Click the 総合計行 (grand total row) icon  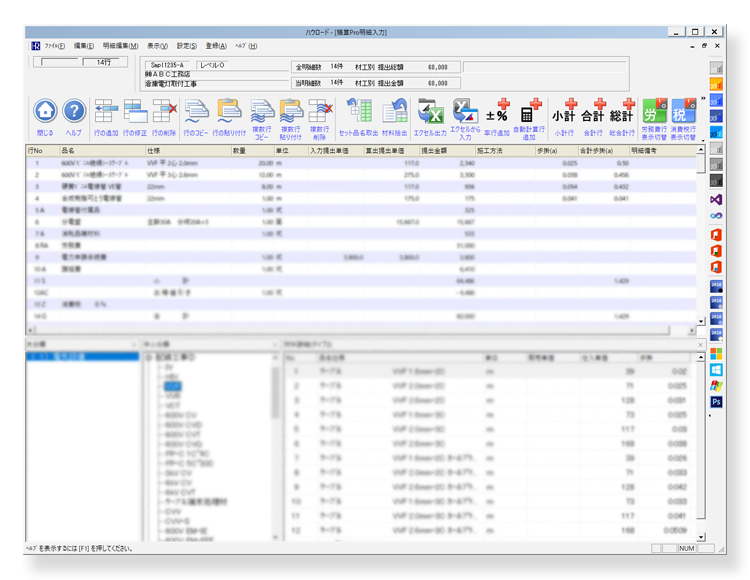(628, 111)
